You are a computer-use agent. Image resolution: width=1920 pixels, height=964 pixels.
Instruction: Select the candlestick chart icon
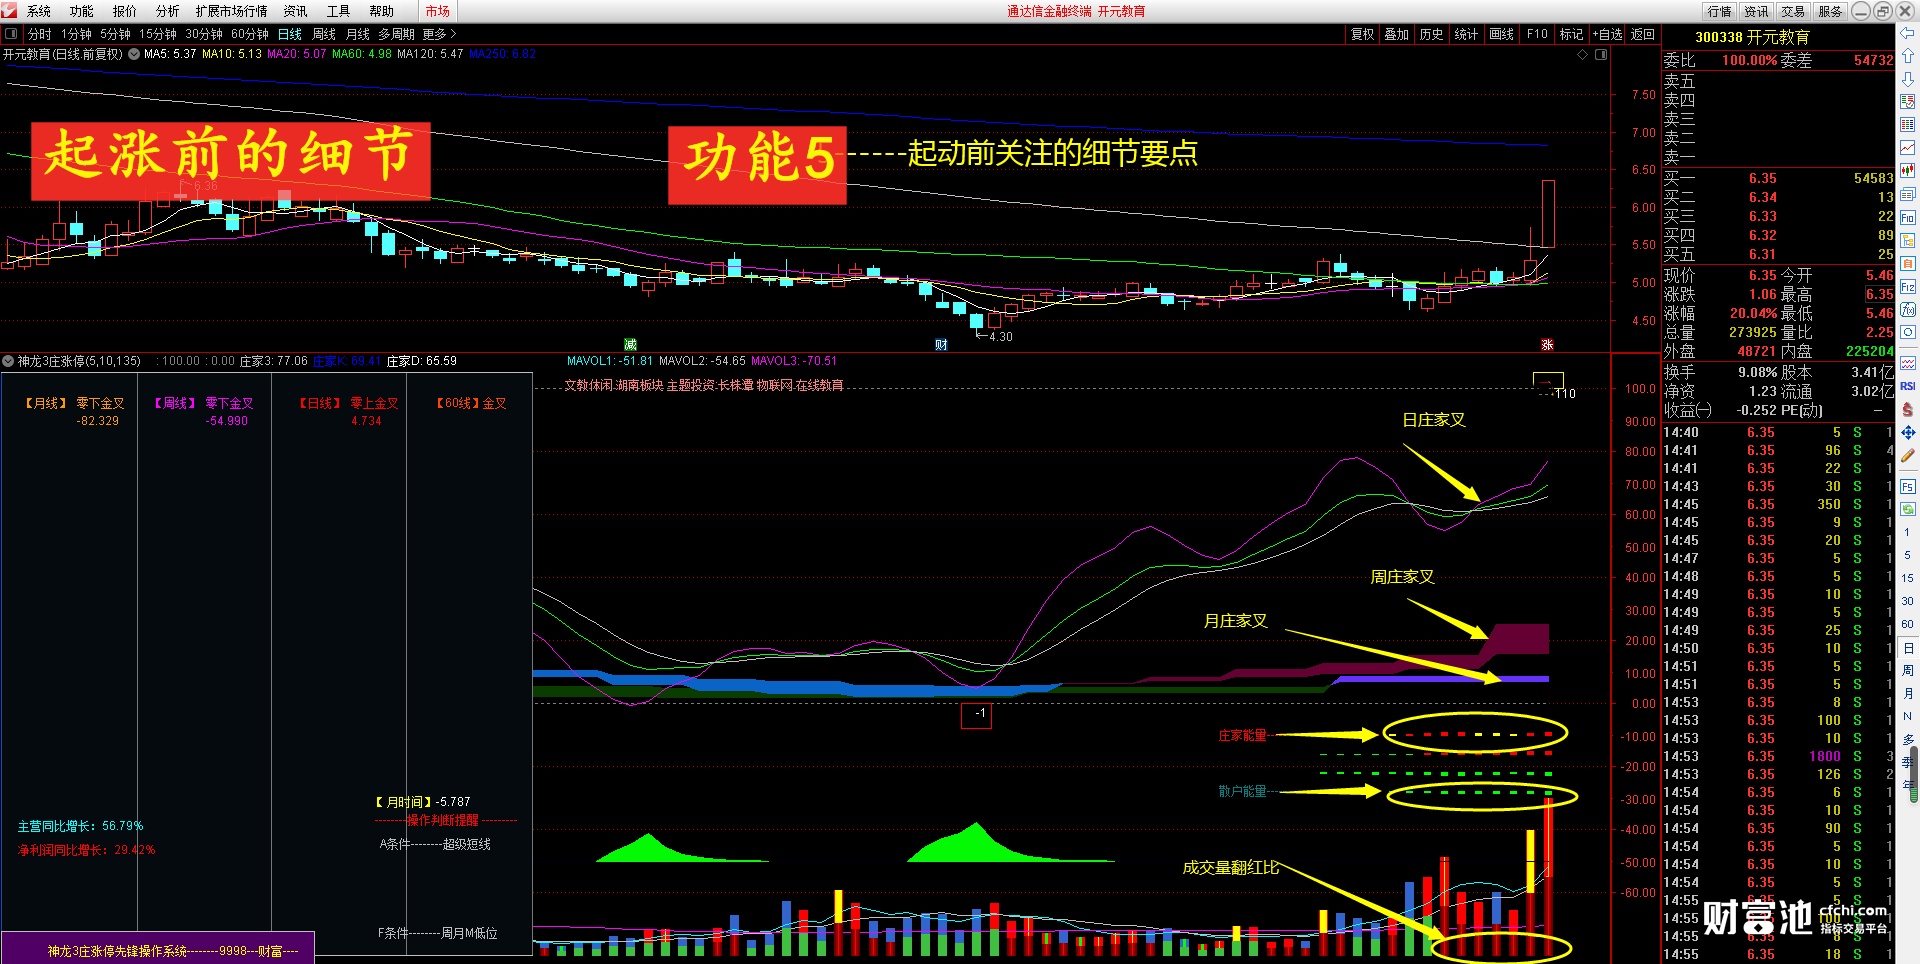tap(1908, 170)
